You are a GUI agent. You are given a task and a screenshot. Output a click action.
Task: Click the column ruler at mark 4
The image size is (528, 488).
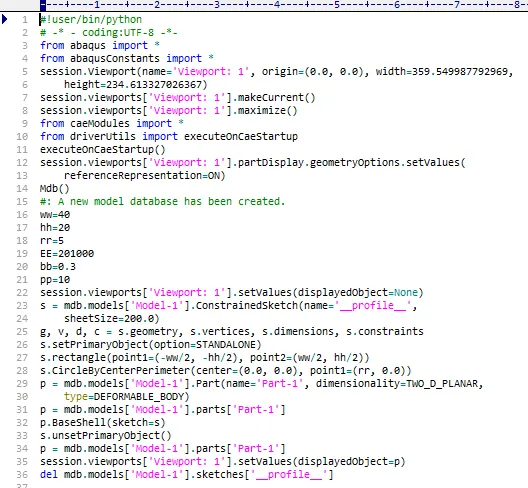click(277, 5)
